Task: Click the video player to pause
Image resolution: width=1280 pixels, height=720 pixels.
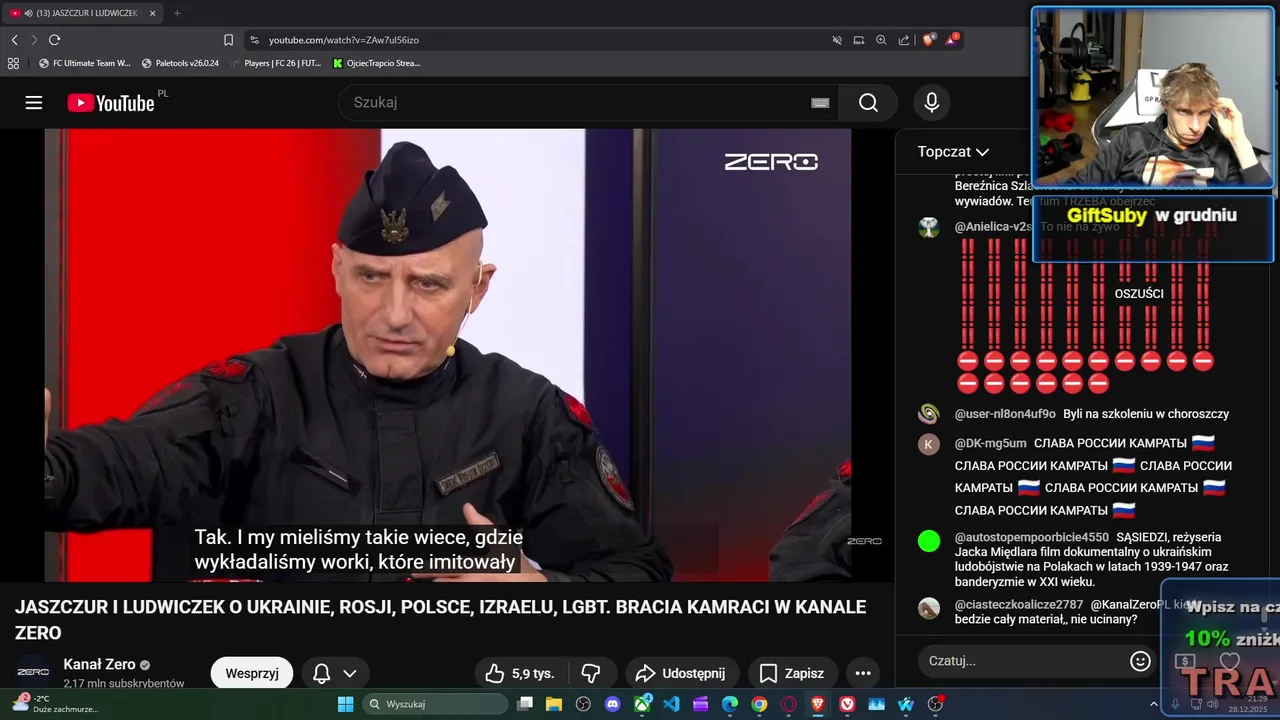Action: click(x=448, y=355)
